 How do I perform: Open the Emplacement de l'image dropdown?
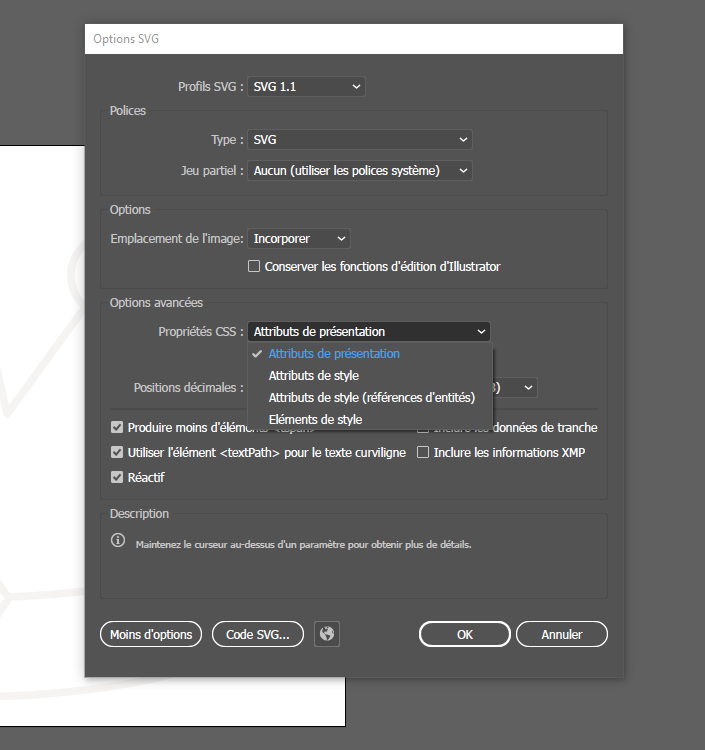tap(299, 239)
